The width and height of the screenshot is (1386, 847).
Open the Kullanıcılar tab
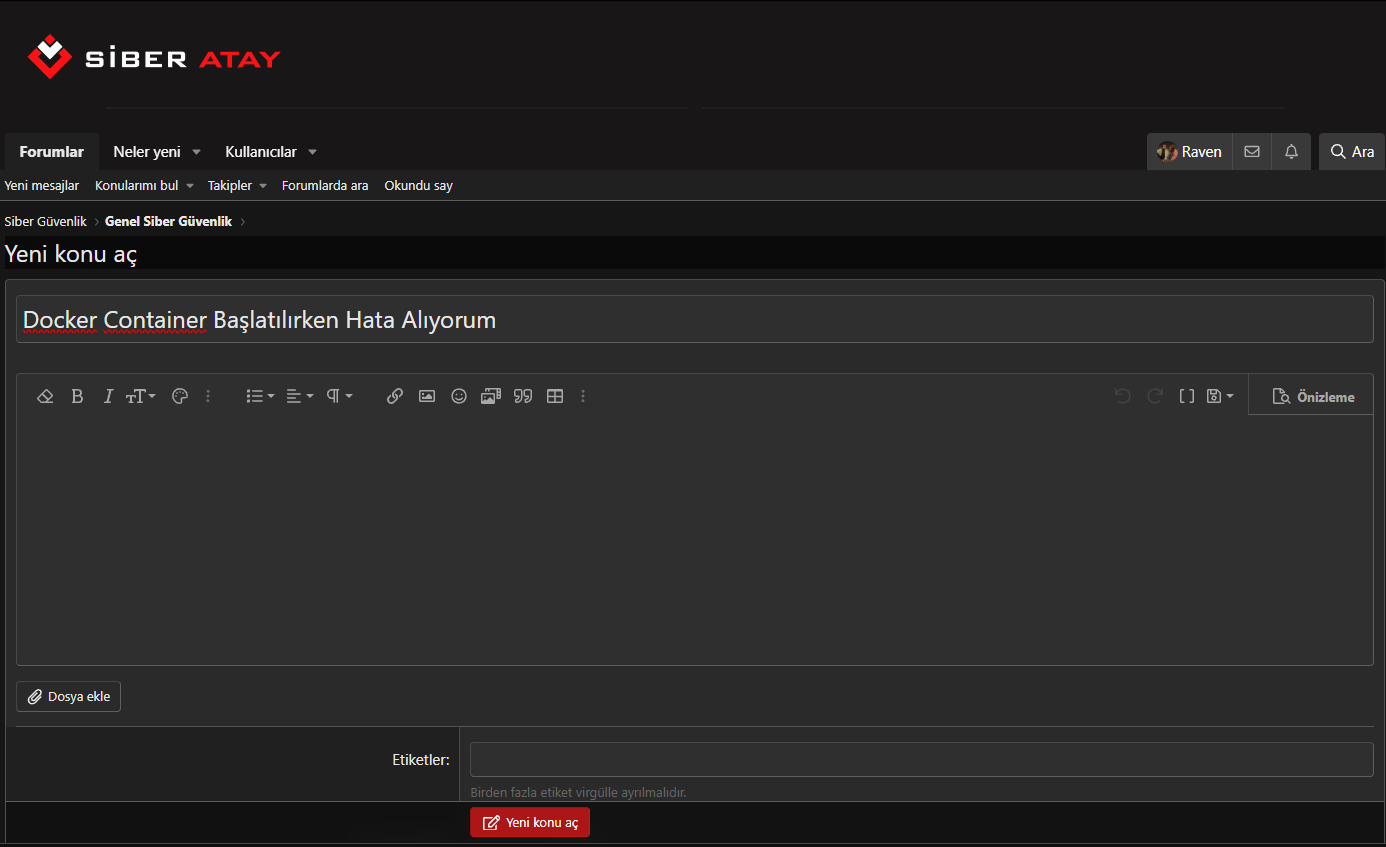(261, 152)
